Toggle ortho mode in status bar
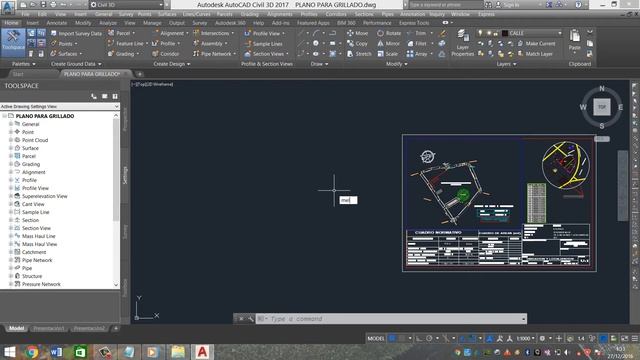The image size is (640, 360). (x=419, y=338)
